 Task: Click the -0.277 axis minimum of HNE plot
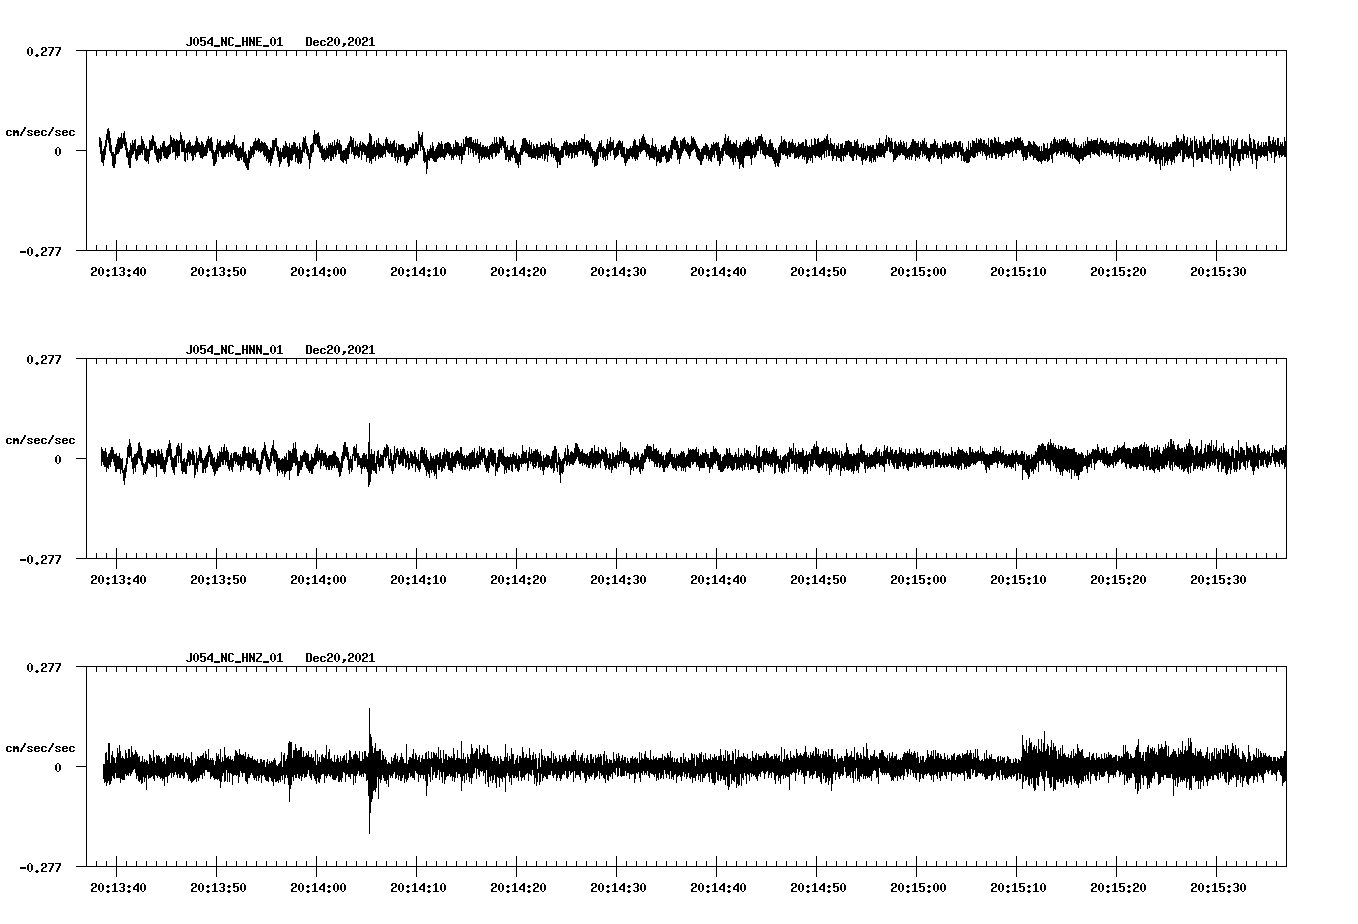click(x=40, y=251)
